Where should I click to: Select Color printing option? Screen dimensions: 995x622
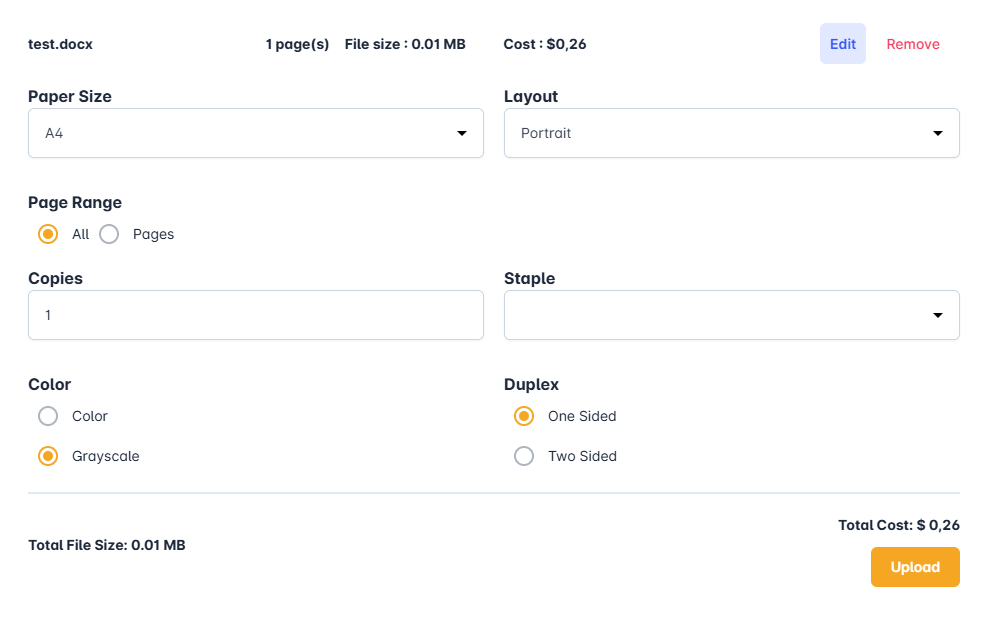(x=48, y=416)
